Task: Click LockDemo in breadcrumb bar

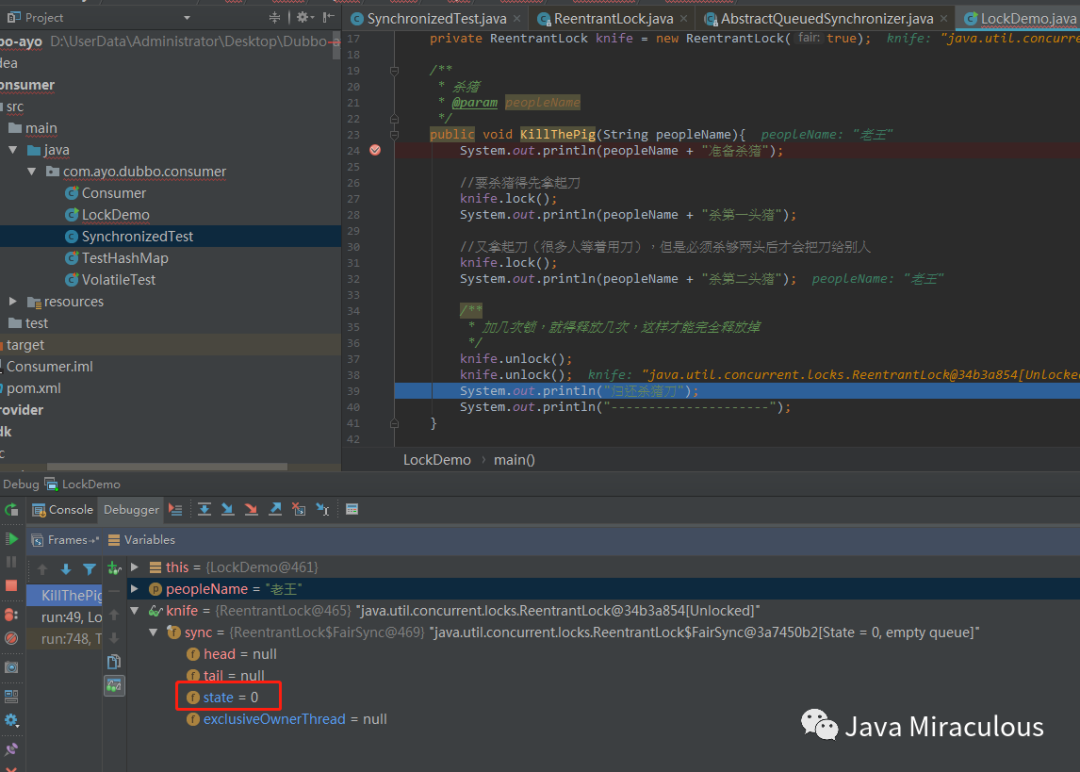Action: point(437,459)
